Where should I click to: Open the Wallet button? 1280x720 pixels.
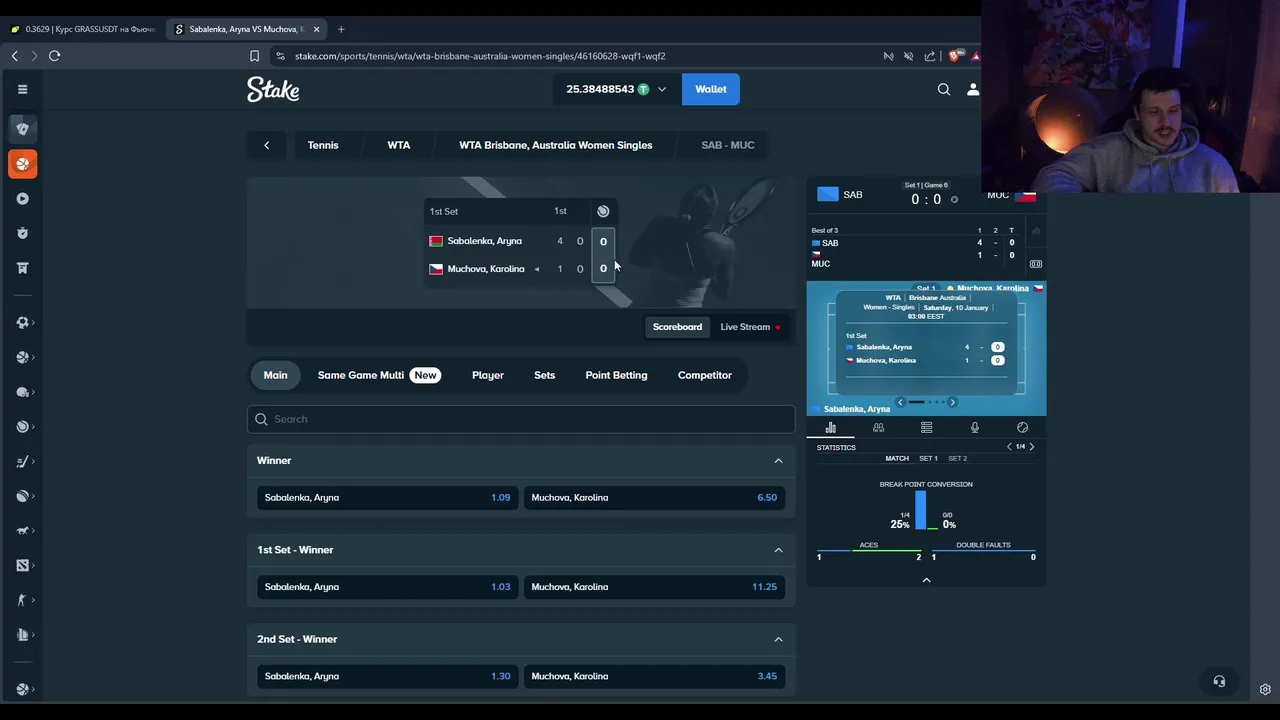711,89
